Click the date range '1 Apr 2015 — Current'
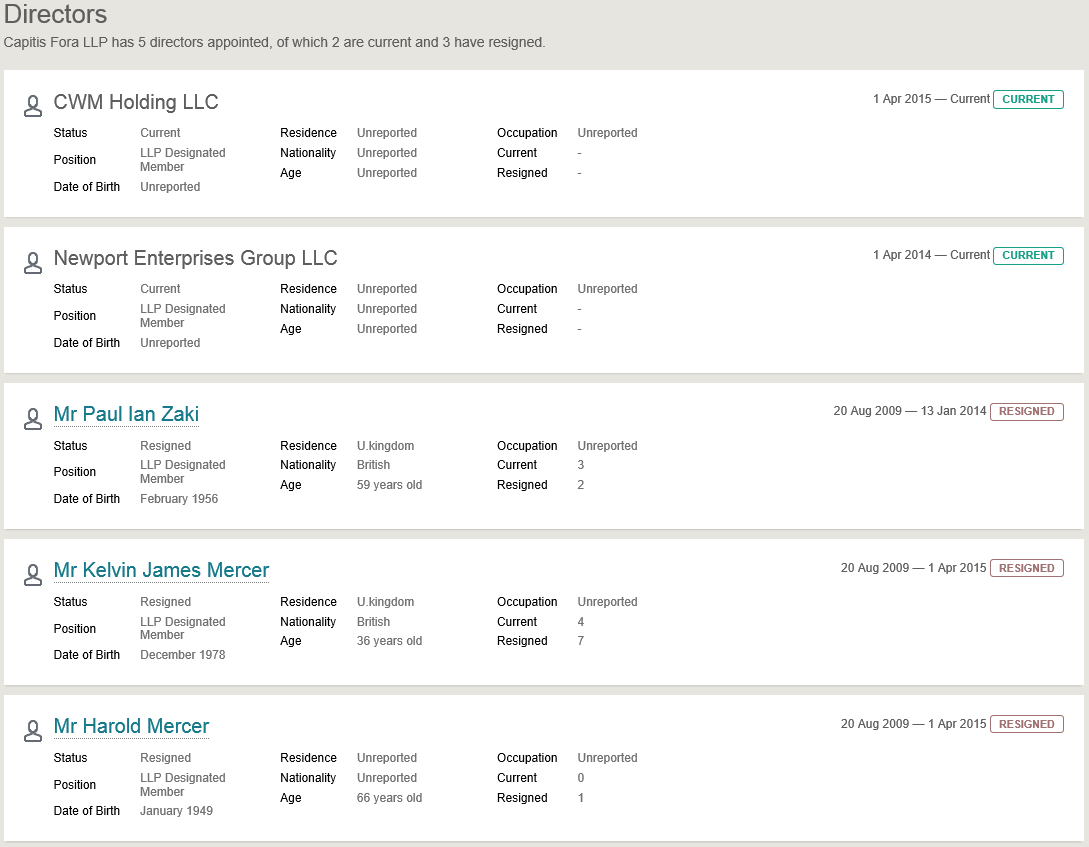The height and width of the screenshot is (847, 1089). click(931, 99)
